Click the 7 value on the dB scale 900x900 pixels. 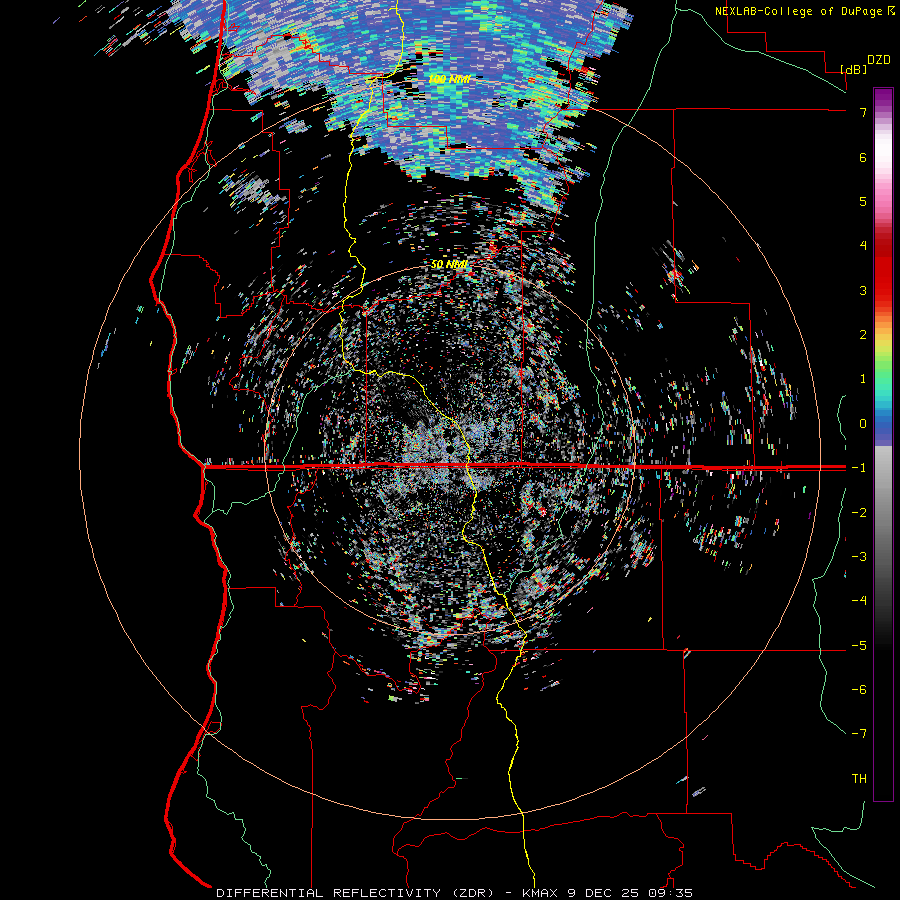(863, 112)
